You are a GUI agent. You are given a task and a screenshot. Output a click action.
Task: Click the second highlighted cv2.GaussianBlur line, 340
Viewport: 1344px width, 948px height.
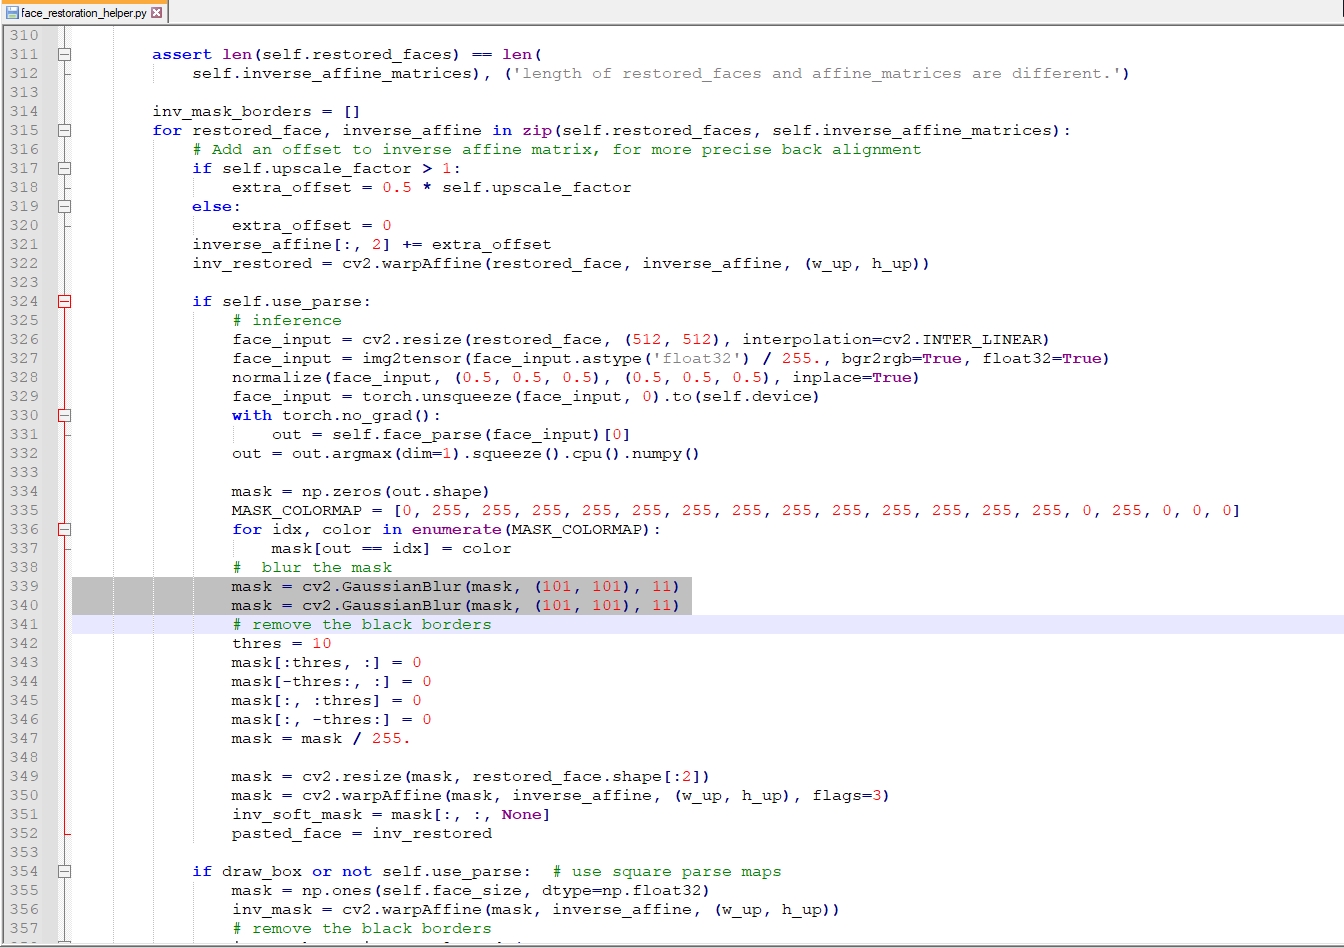(x=456, y=606)
